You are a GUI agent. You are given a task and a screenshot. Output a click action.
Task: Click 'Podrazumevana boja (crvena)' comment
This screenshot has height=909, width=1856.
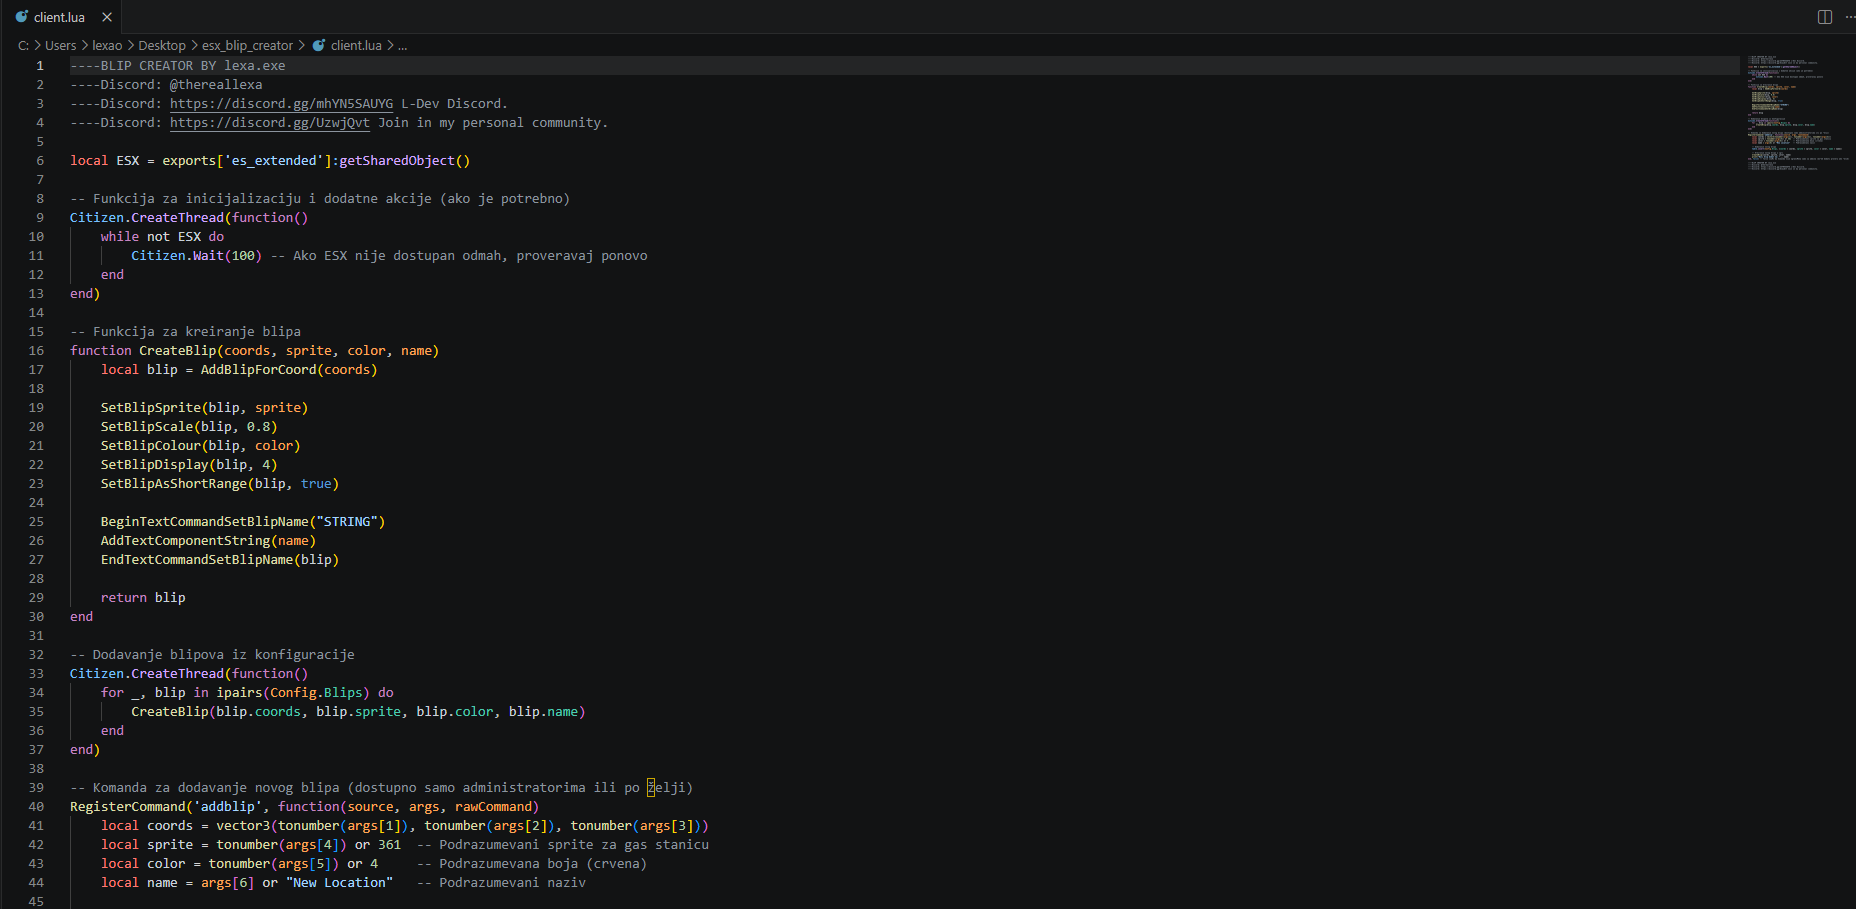tap(543, 864)
